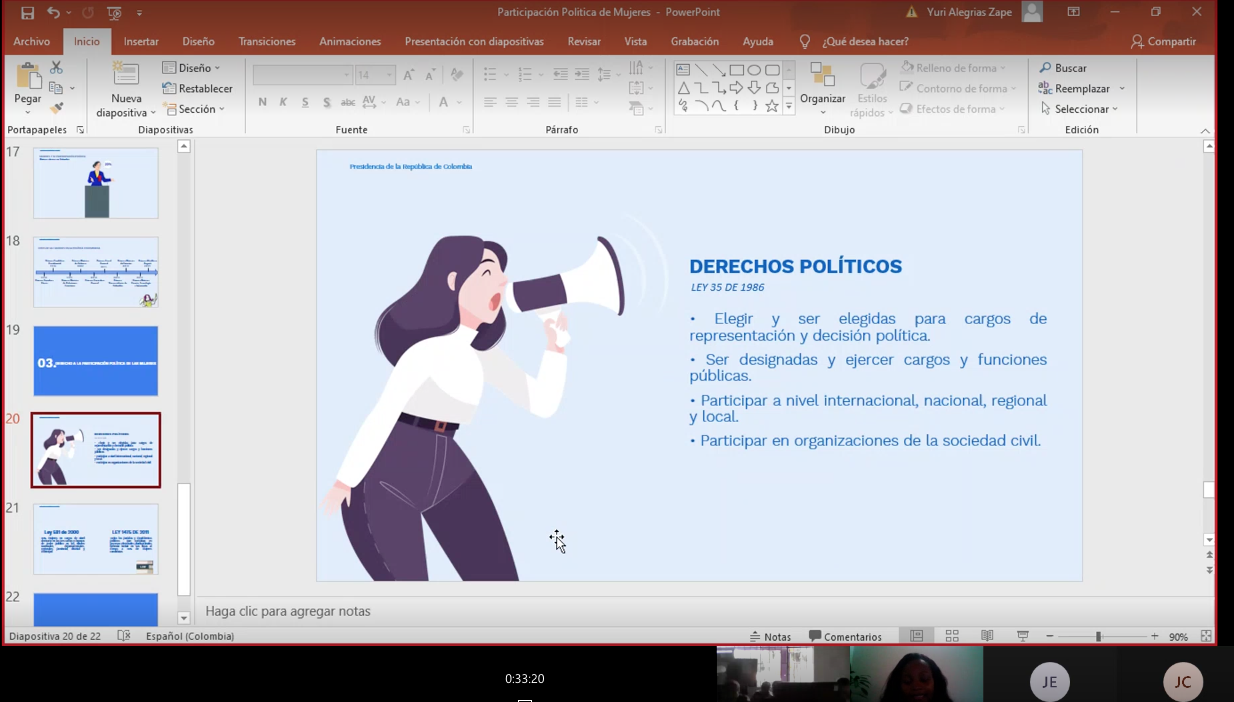
Task: Toggle the Comentarios pane
Action: [x=845, y=637]
